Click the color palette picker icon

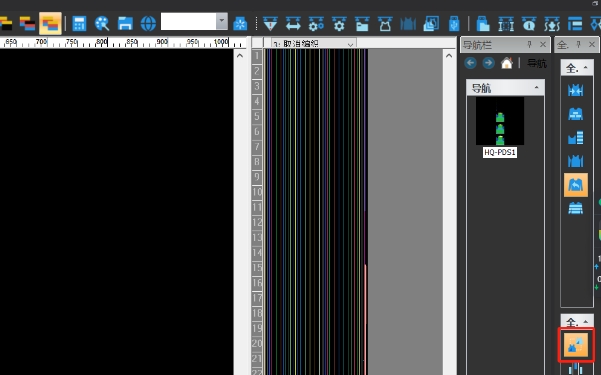(x=102, y=23)
